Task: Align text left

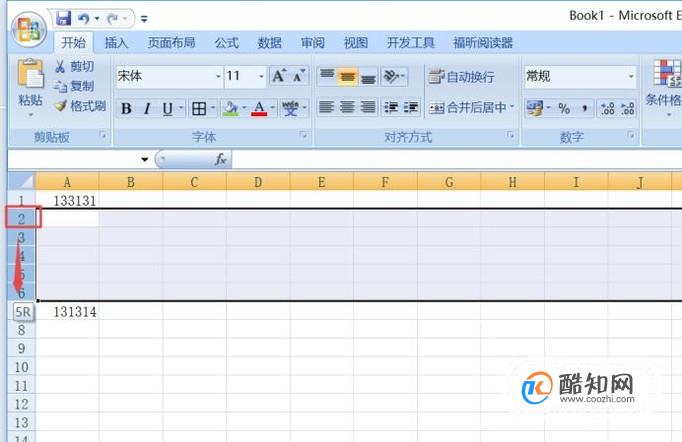Action: click(x=327, y=107)
